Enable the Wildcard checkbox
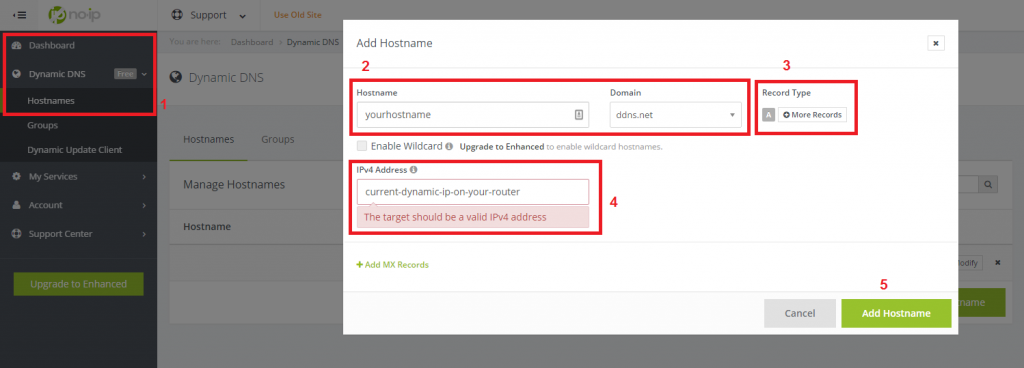 point(362,146)
